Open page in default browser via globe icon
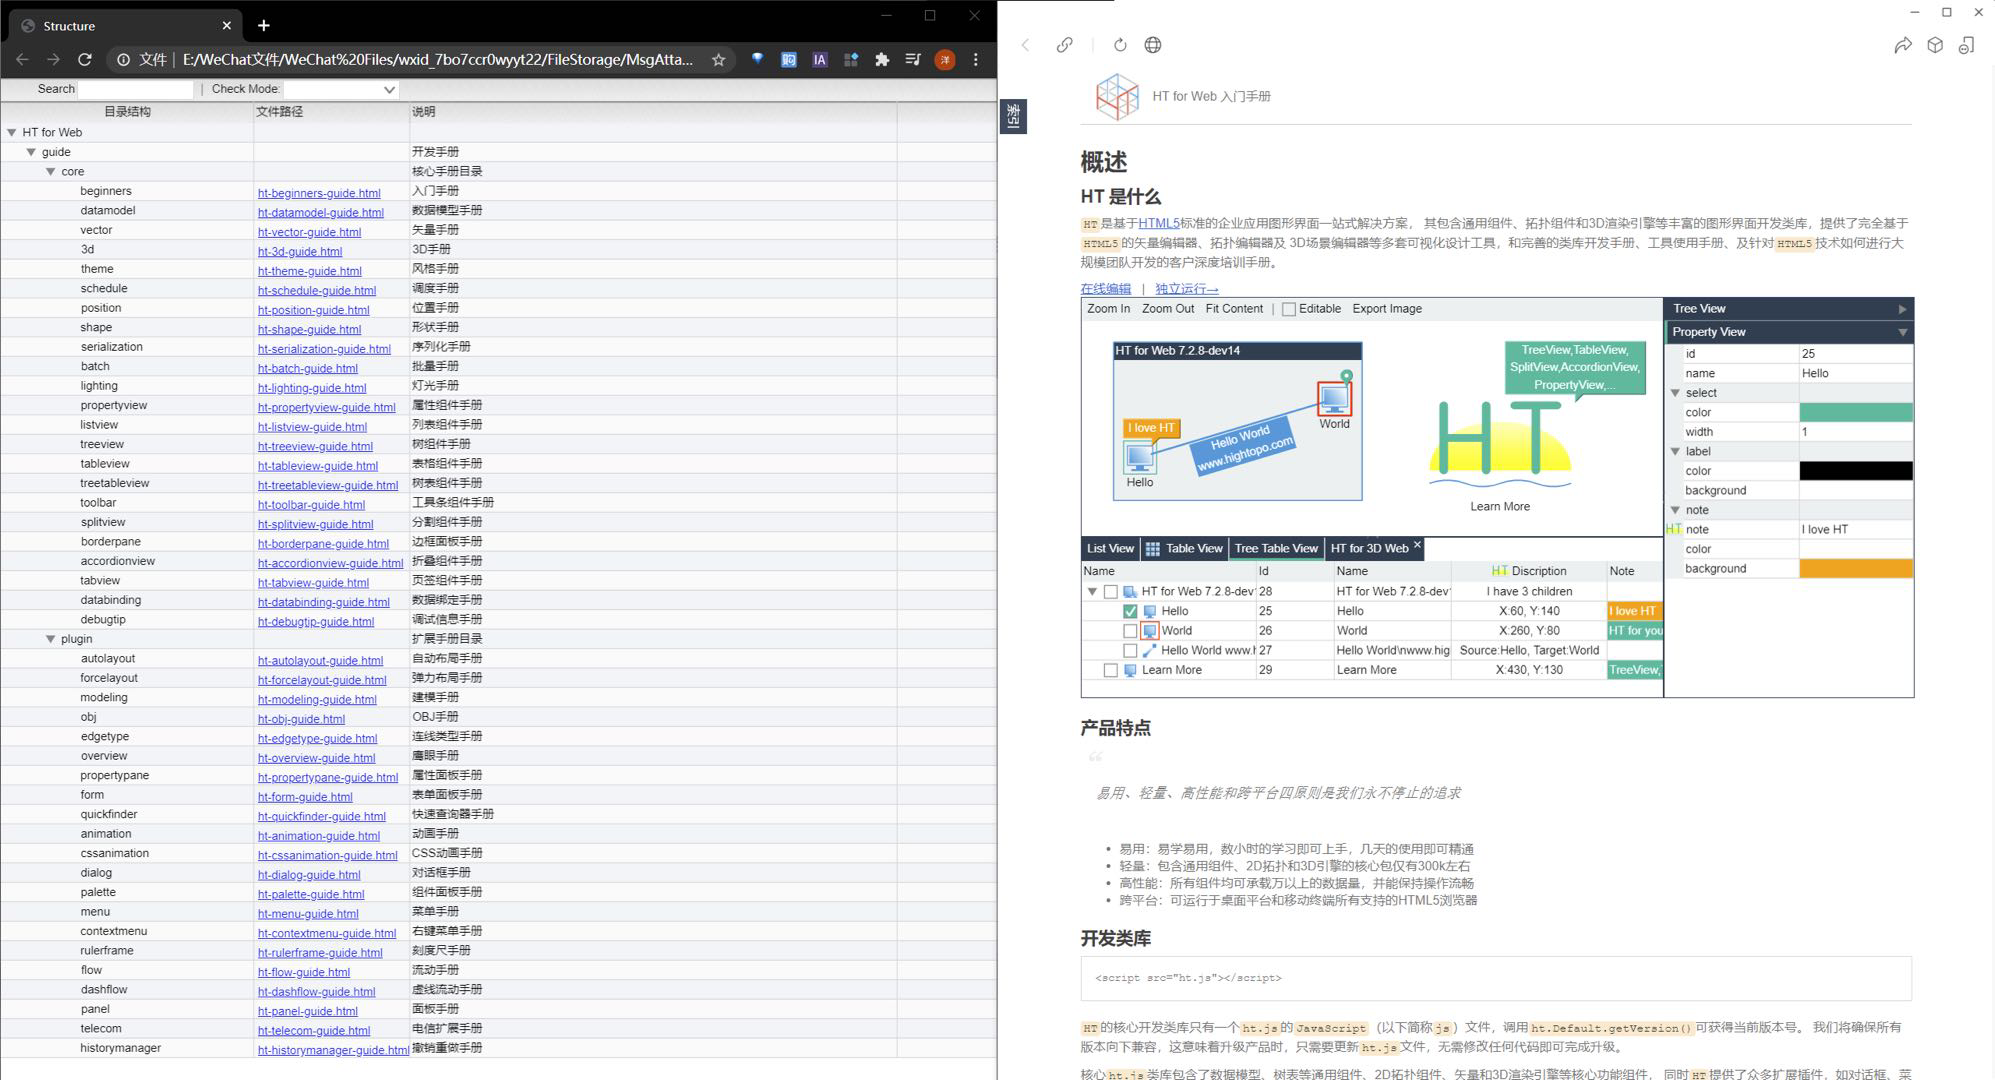 click(x=1153, y=45)
